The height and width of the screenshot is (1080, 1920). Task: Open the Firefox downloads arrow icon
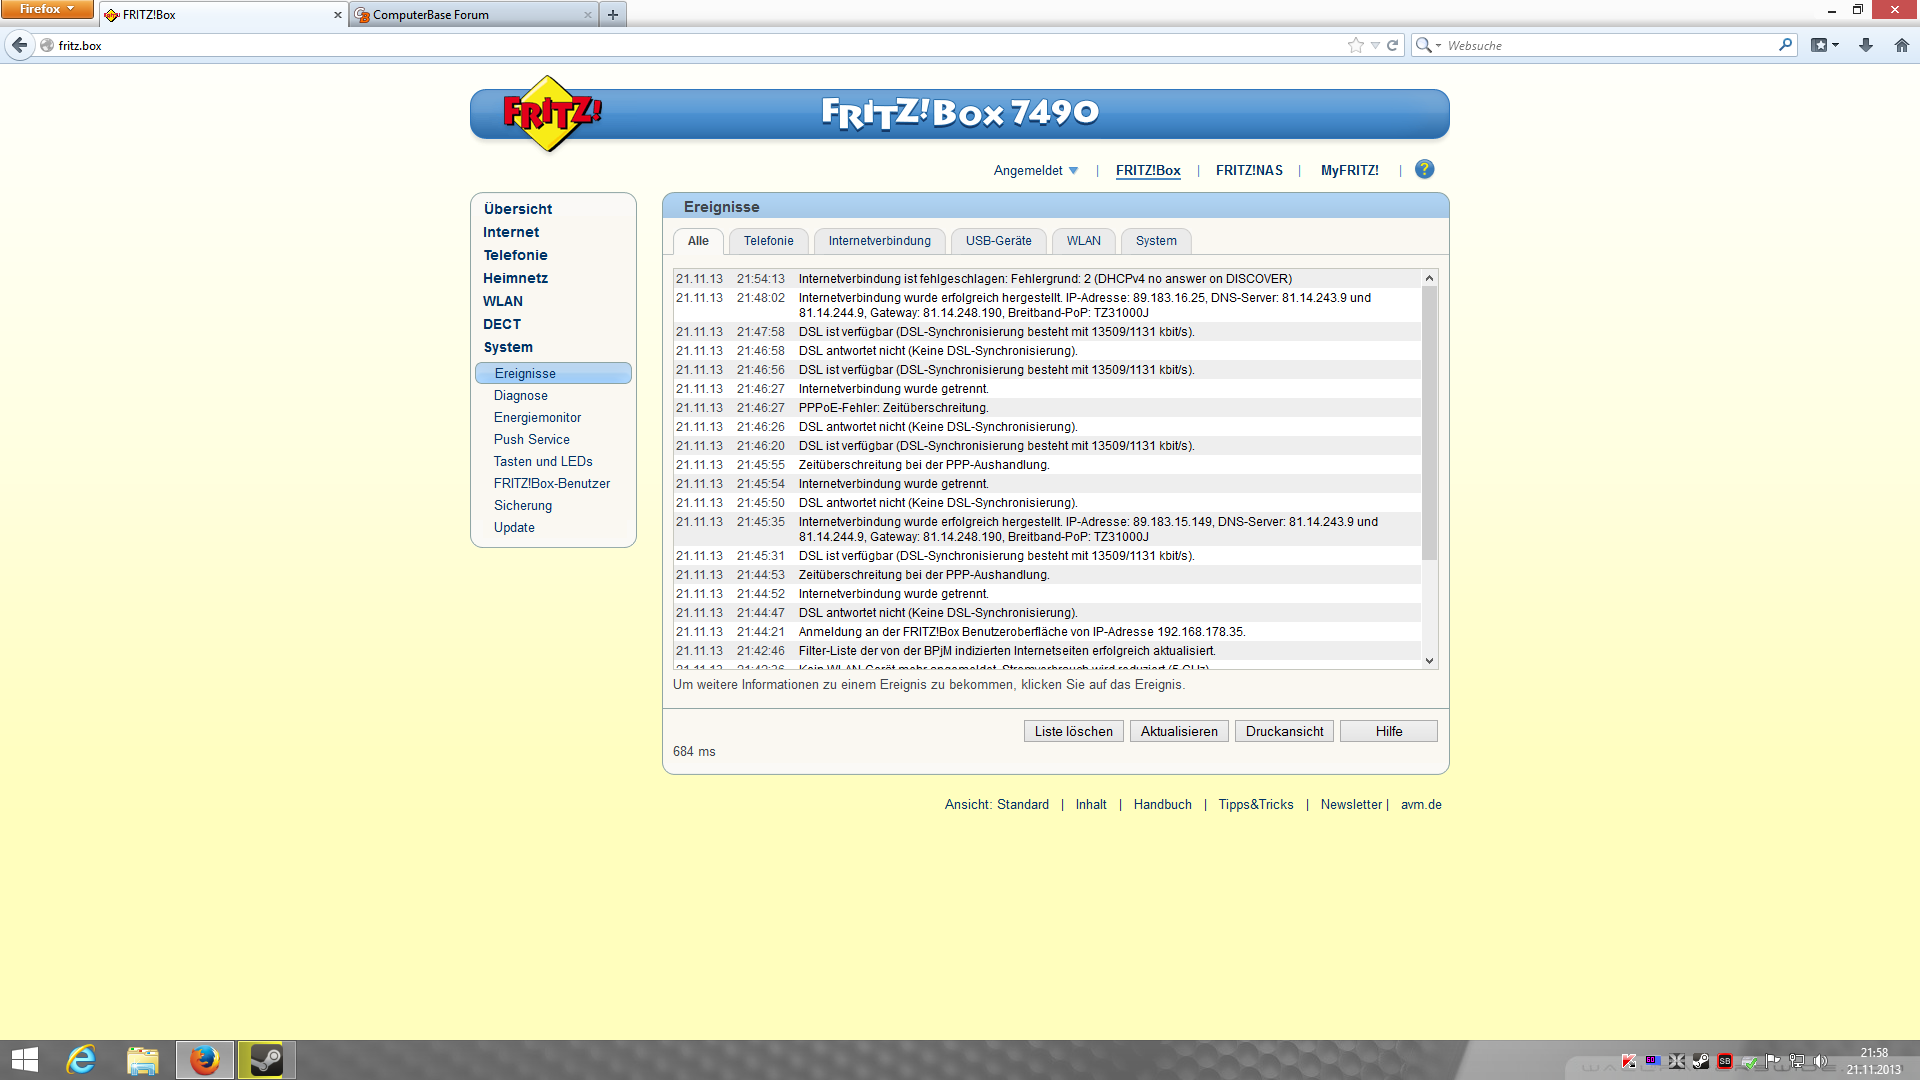pyautogui.click(x=1865, y=45)
